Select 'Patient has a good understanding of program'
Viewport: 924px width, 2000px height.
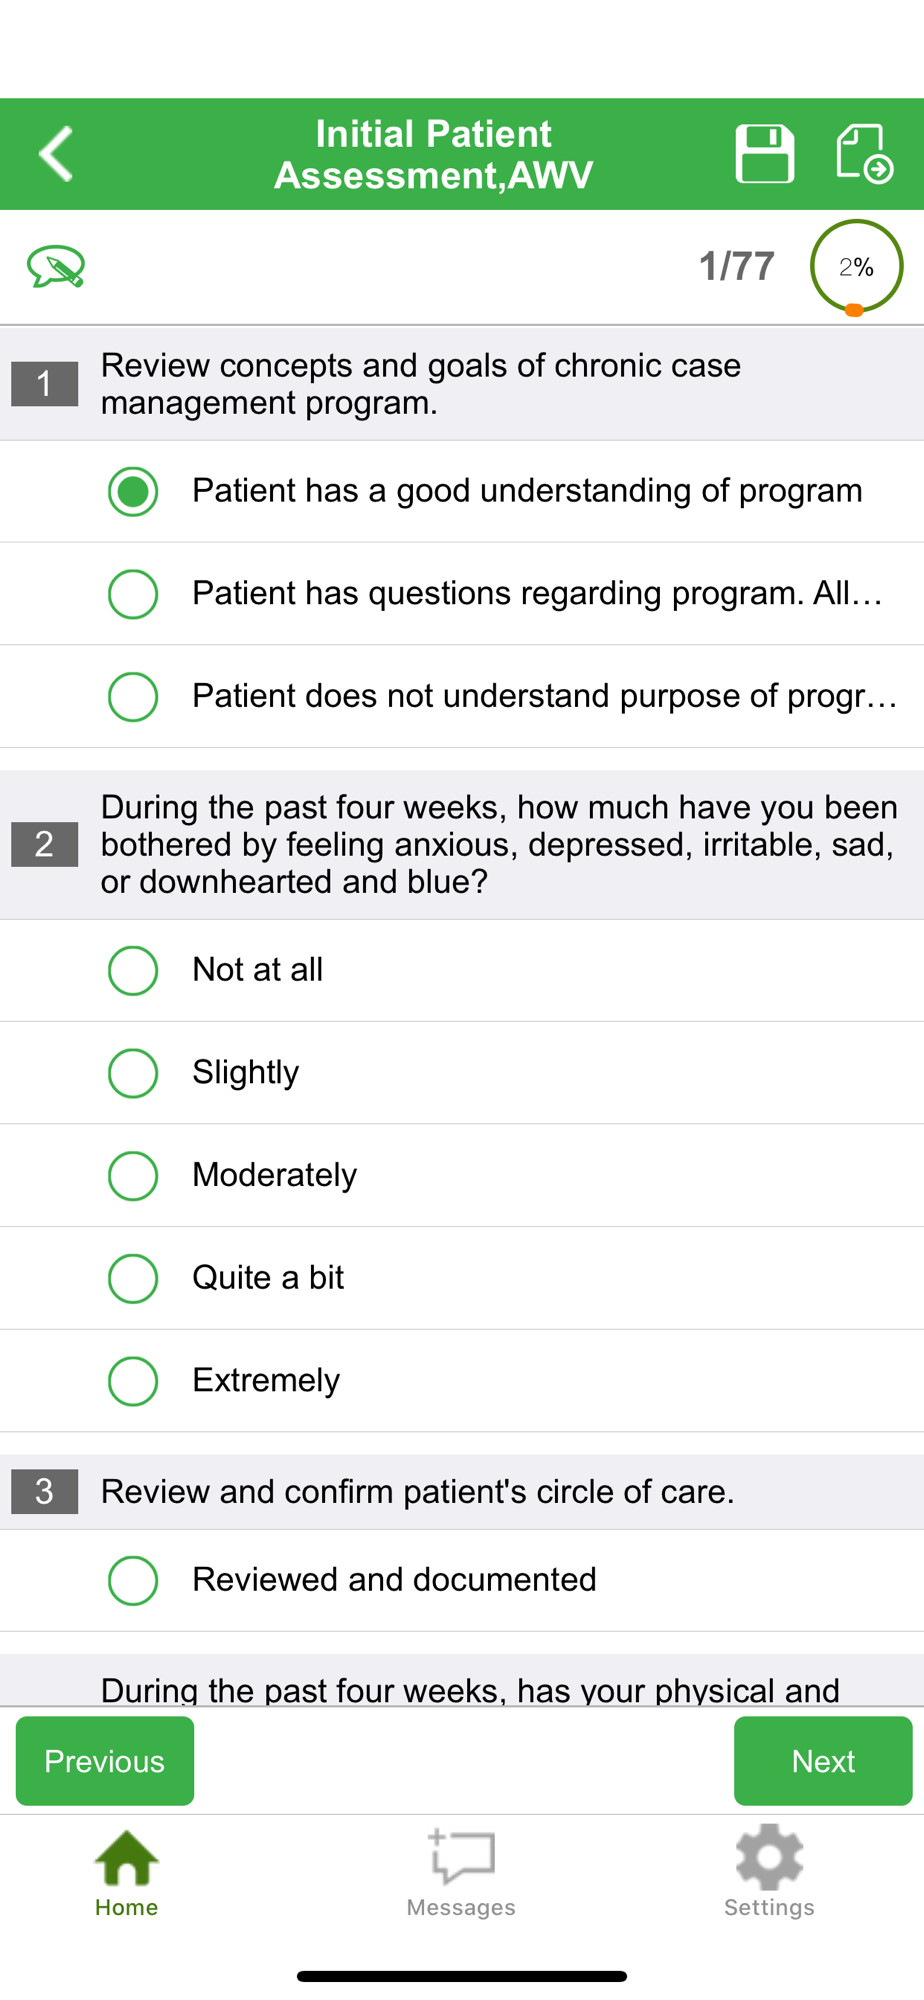pos(462,491)
